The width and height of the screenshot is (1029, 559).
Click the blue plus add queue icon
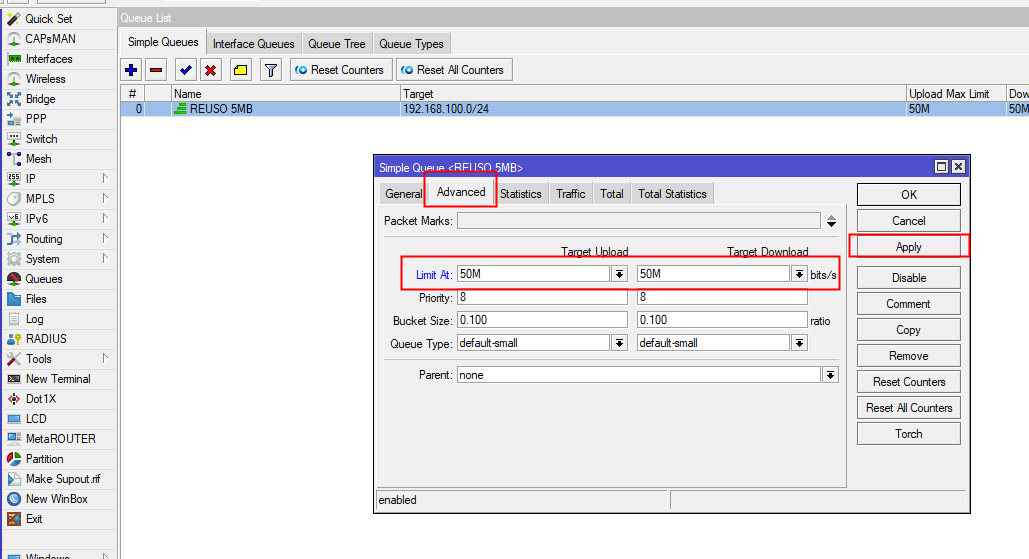[x=131, y=70]
